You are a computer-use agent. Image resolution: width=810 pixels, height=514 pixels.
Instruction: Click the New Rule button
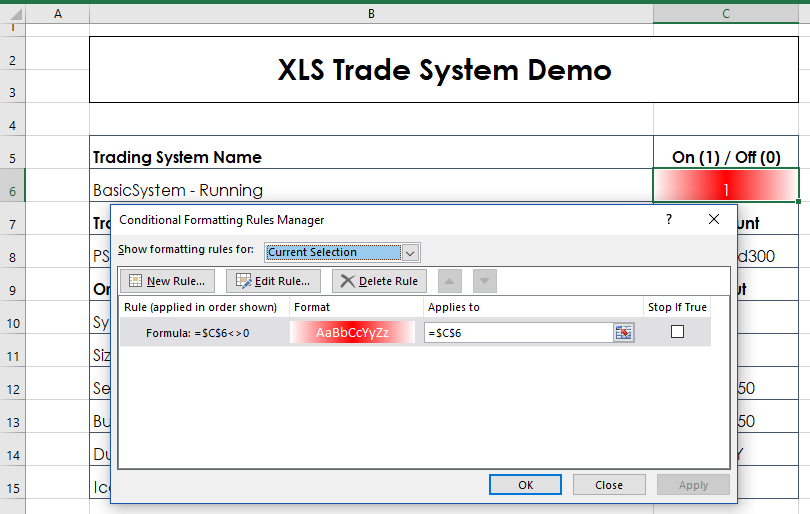[168, 281]
